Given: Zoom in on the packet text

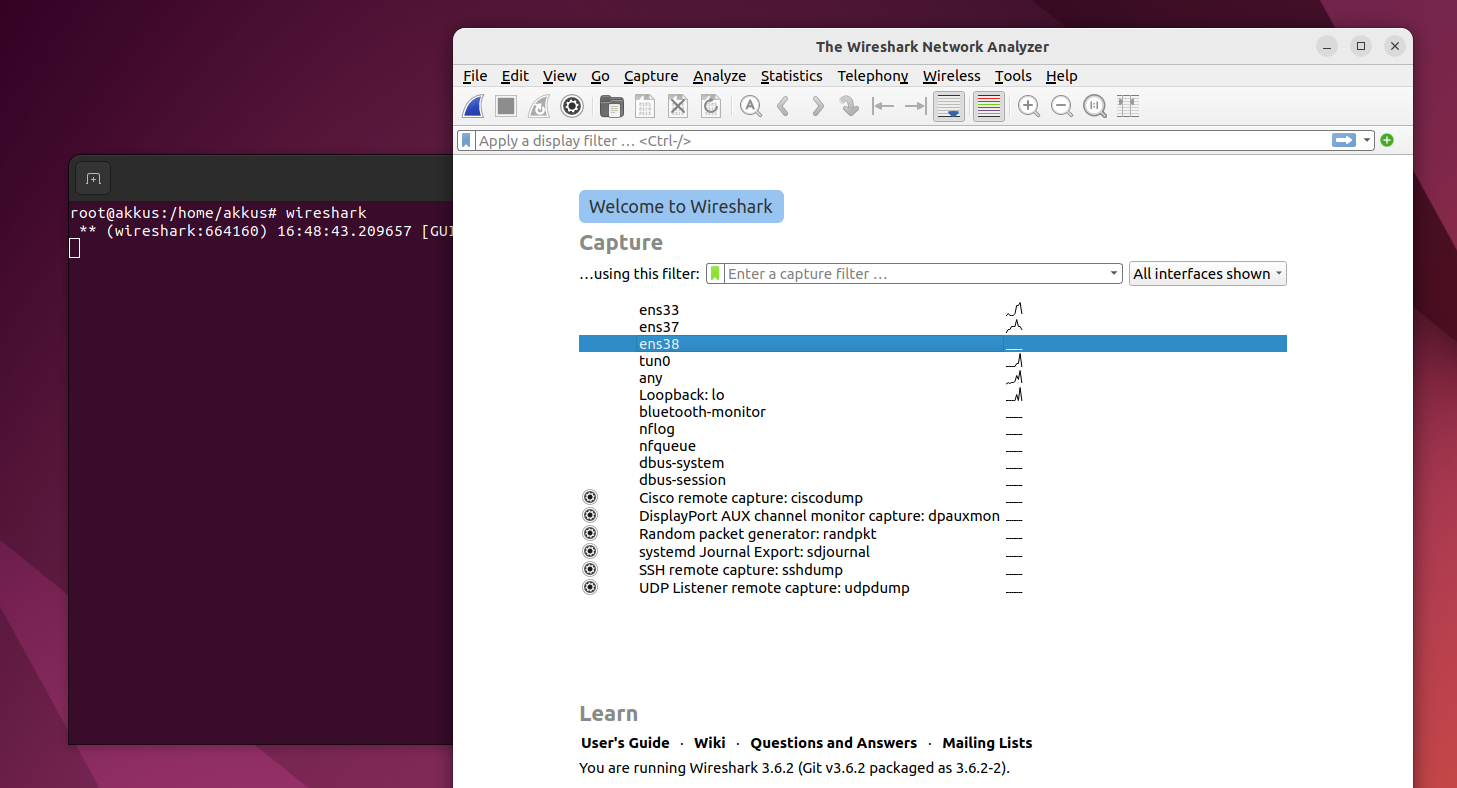Looking at the screenshot, I should [x=1028, y=106].
